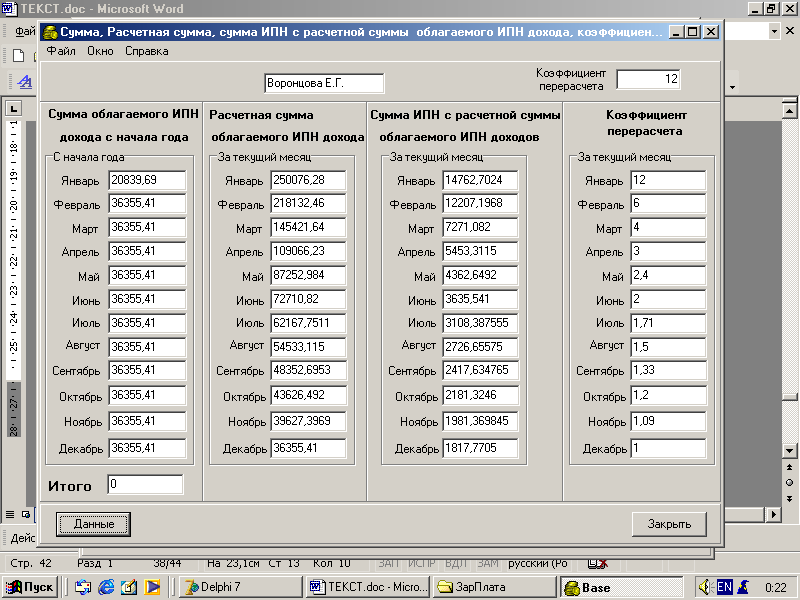Click the employee name field Воронцова Е.Г.
This screenshot has height=600, width=800.
[324, 83]
